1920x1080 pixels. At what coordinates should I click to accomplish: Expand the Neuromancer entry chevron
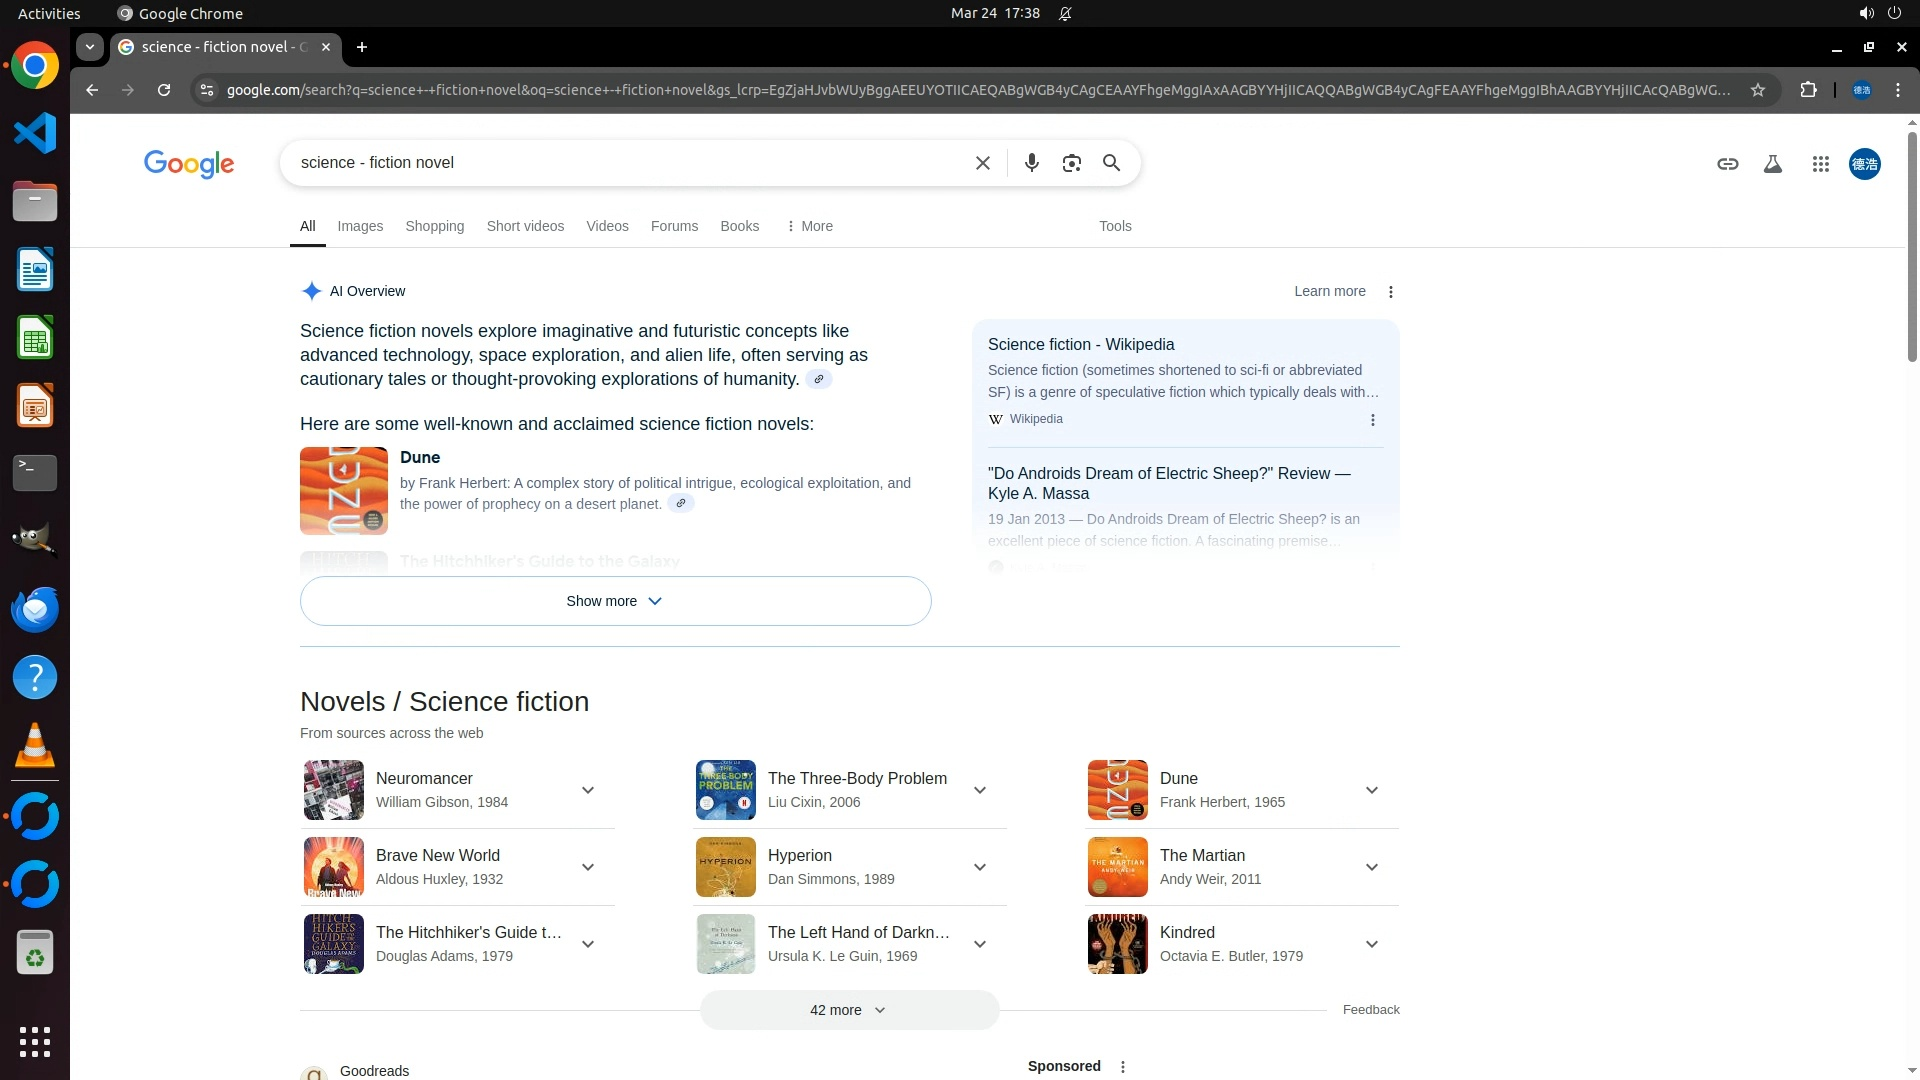click(x=588, y=790)
